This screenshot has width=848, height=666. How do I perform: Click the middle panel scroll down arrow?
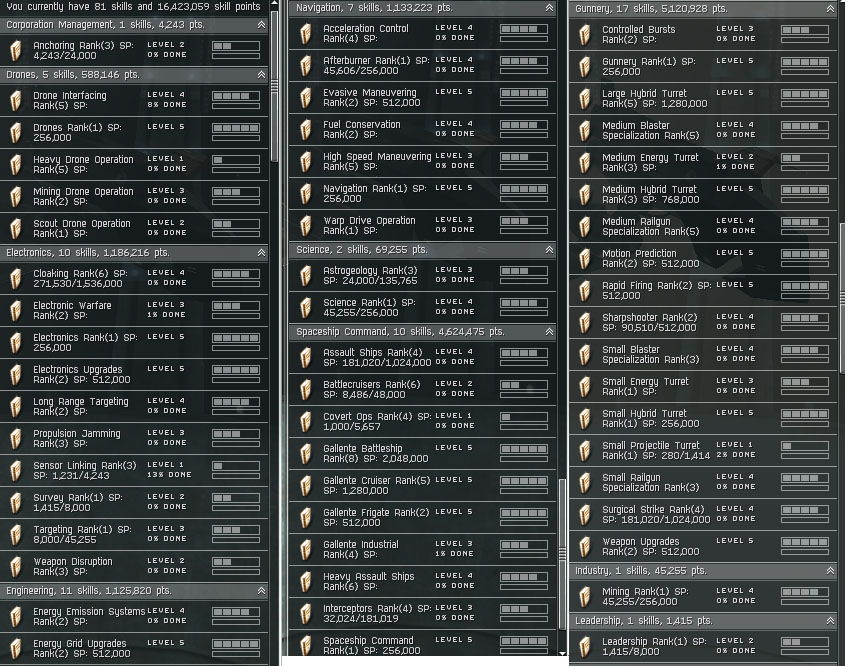pos(562,653)
